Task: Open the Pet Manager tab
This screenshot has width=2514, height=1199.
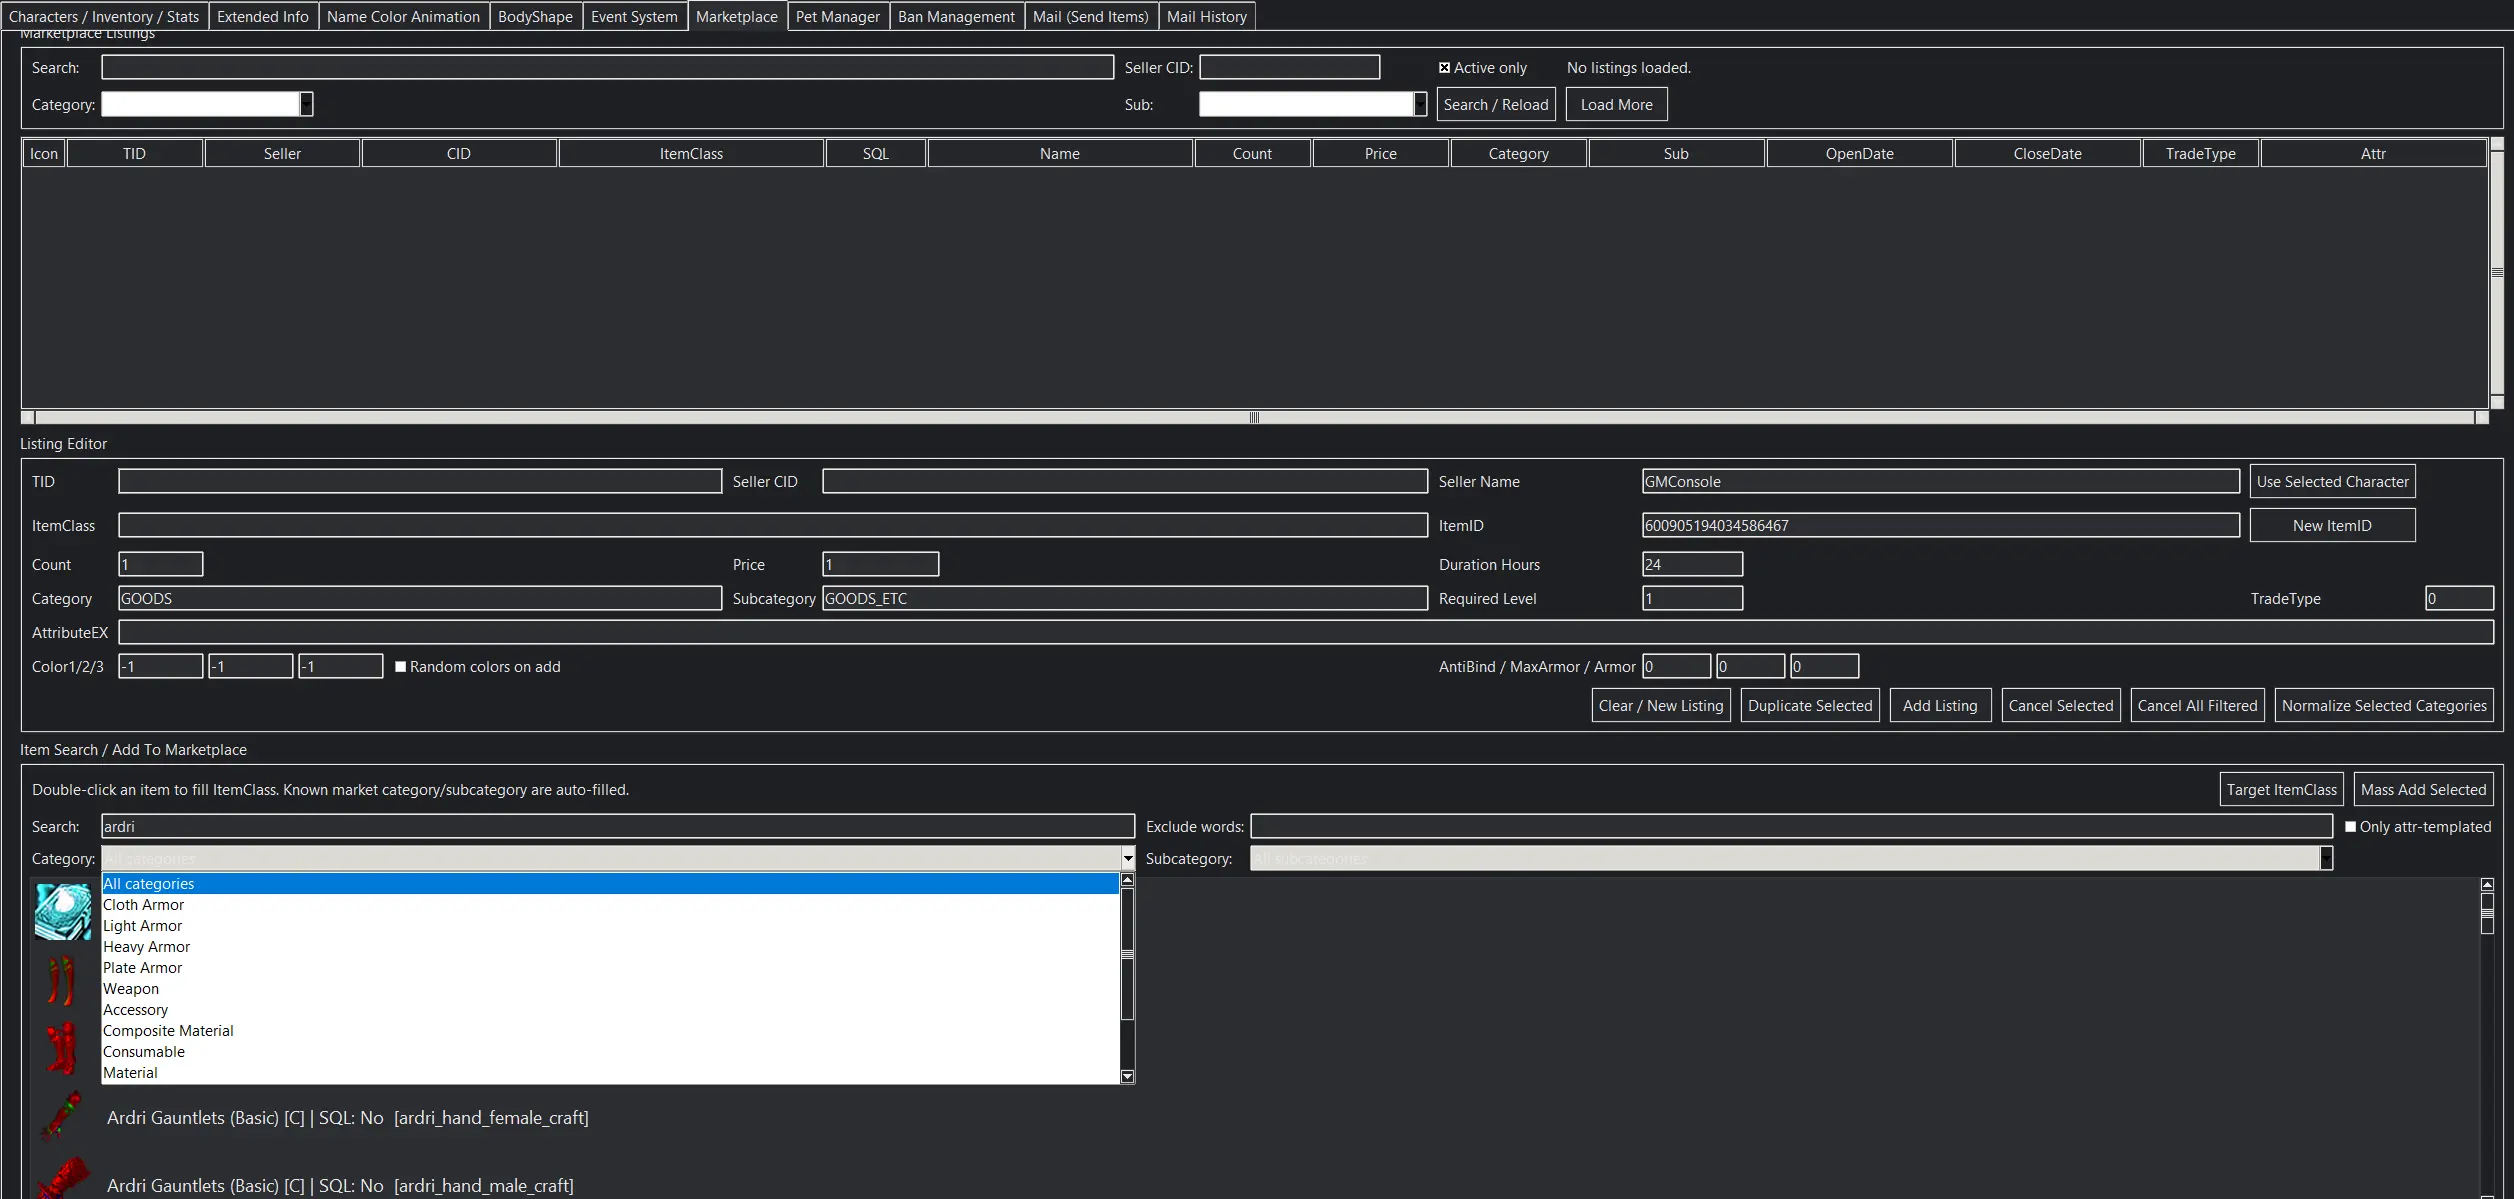Action: (838, 16)
